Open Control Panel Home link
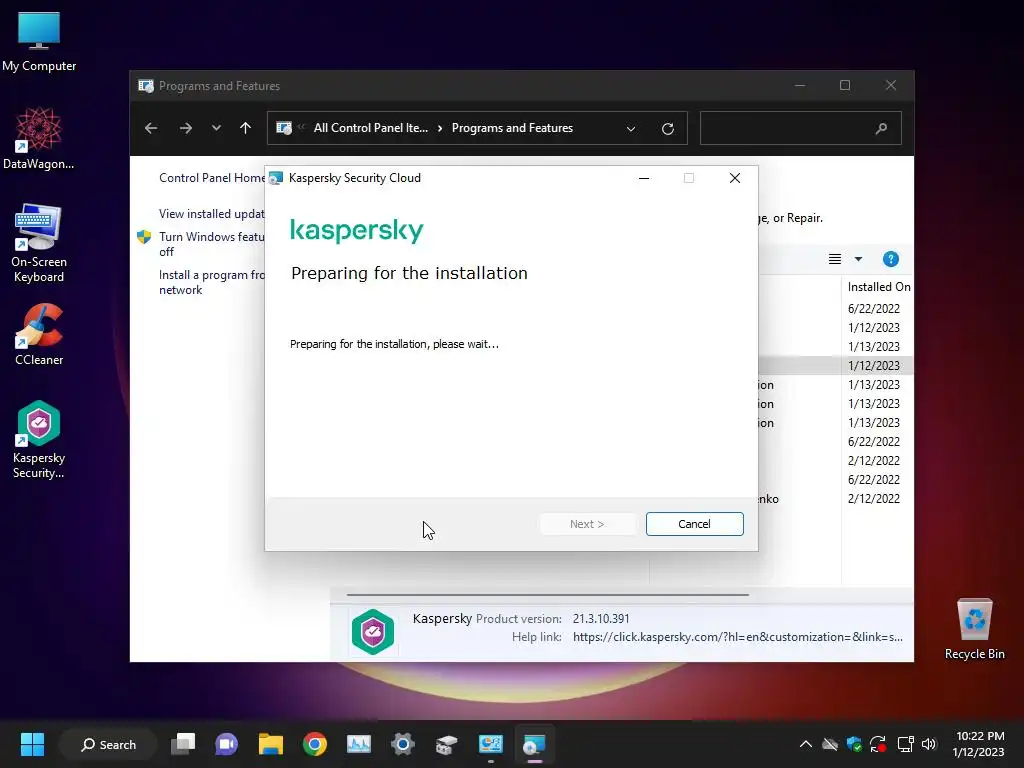Viewport: 1024px width, 768px height. click(212, 178)
